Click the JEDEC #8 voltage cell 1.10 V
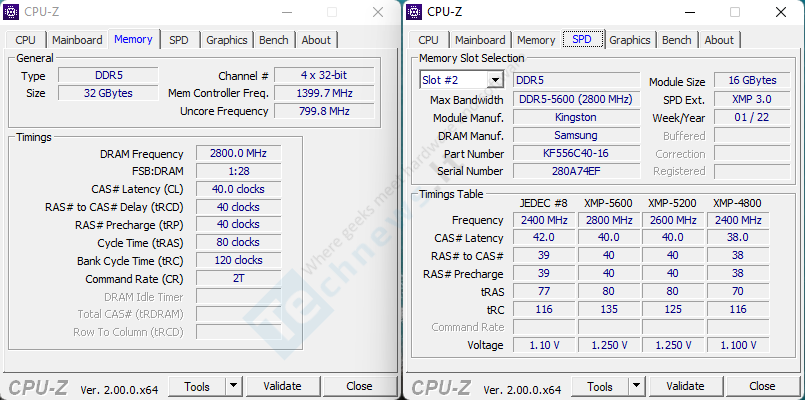 [x=544, y=345]
